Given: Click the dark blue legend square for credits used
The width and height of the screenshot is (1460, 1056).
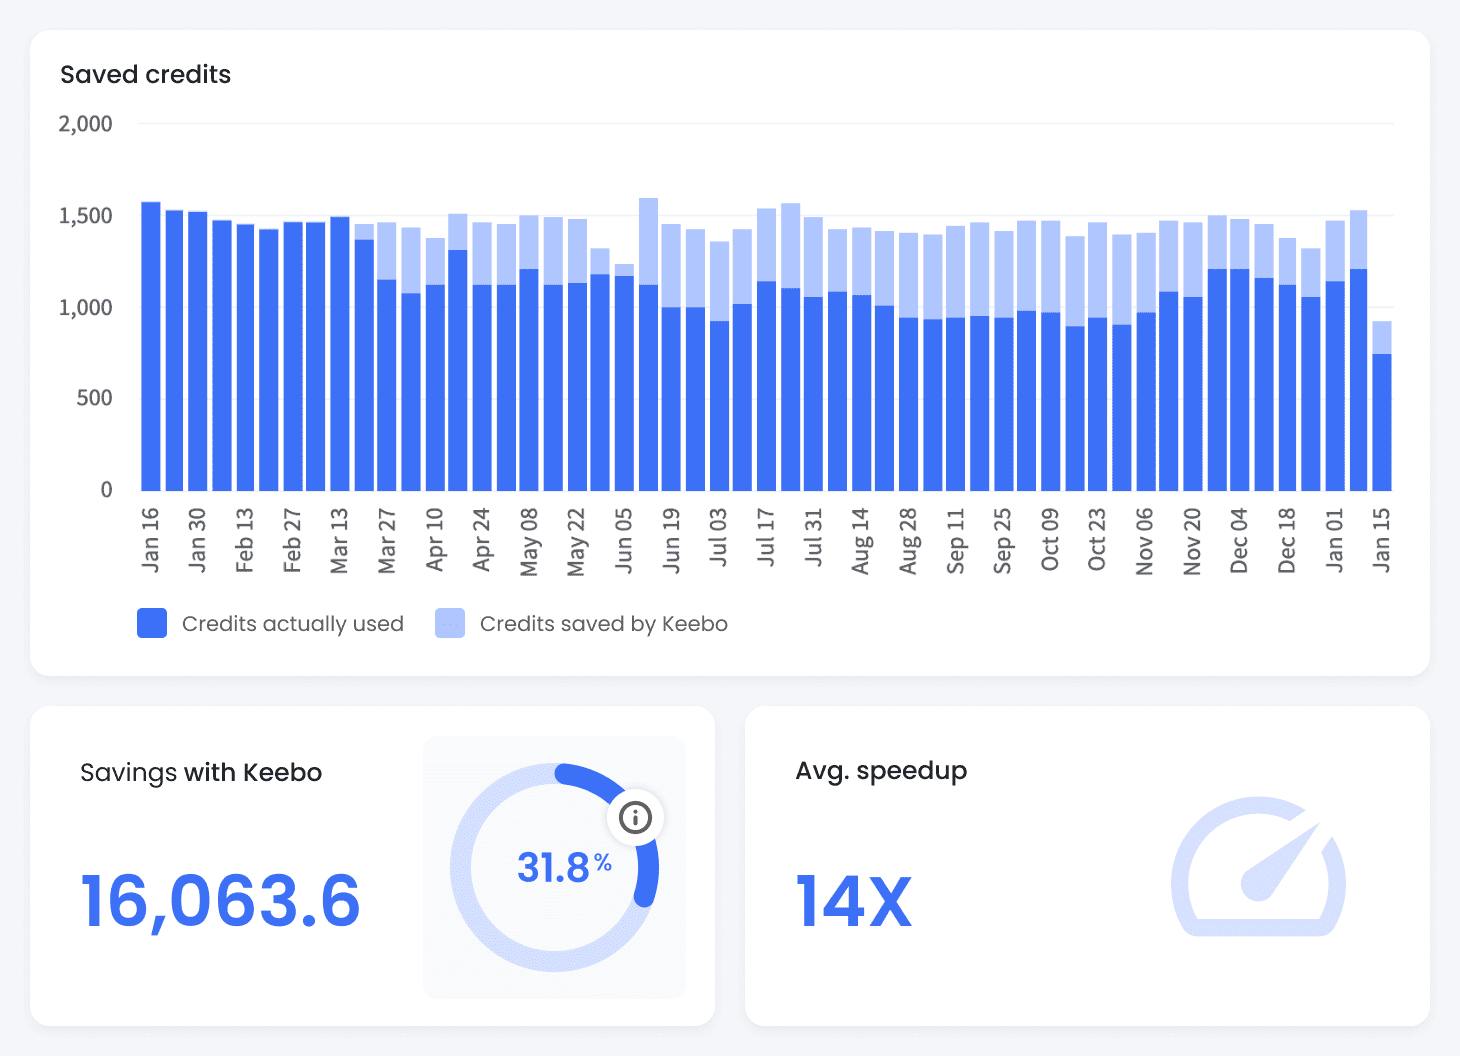Looking at the screenshot, I should coord(151,622).
